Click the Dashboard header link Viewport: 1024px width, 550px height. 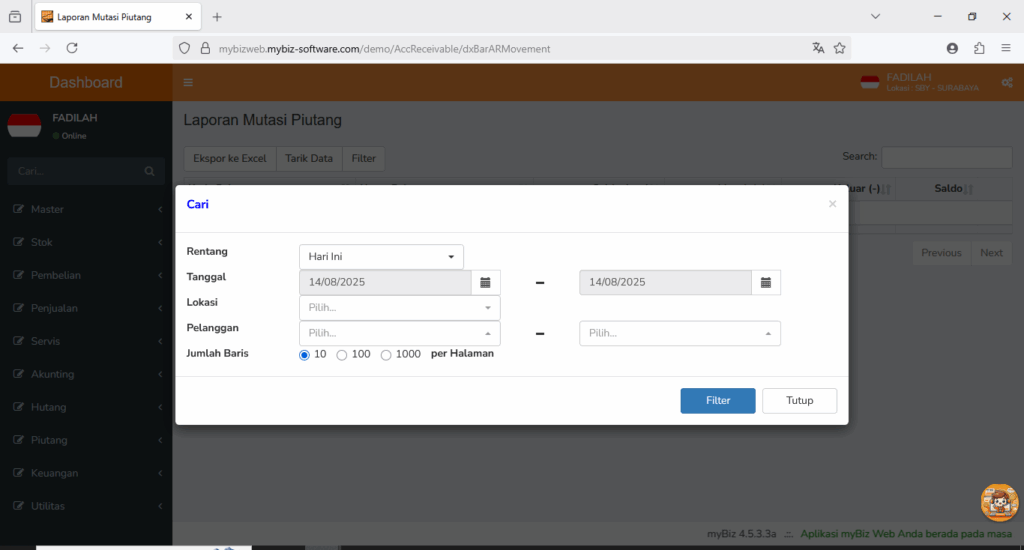click(86, 82)
